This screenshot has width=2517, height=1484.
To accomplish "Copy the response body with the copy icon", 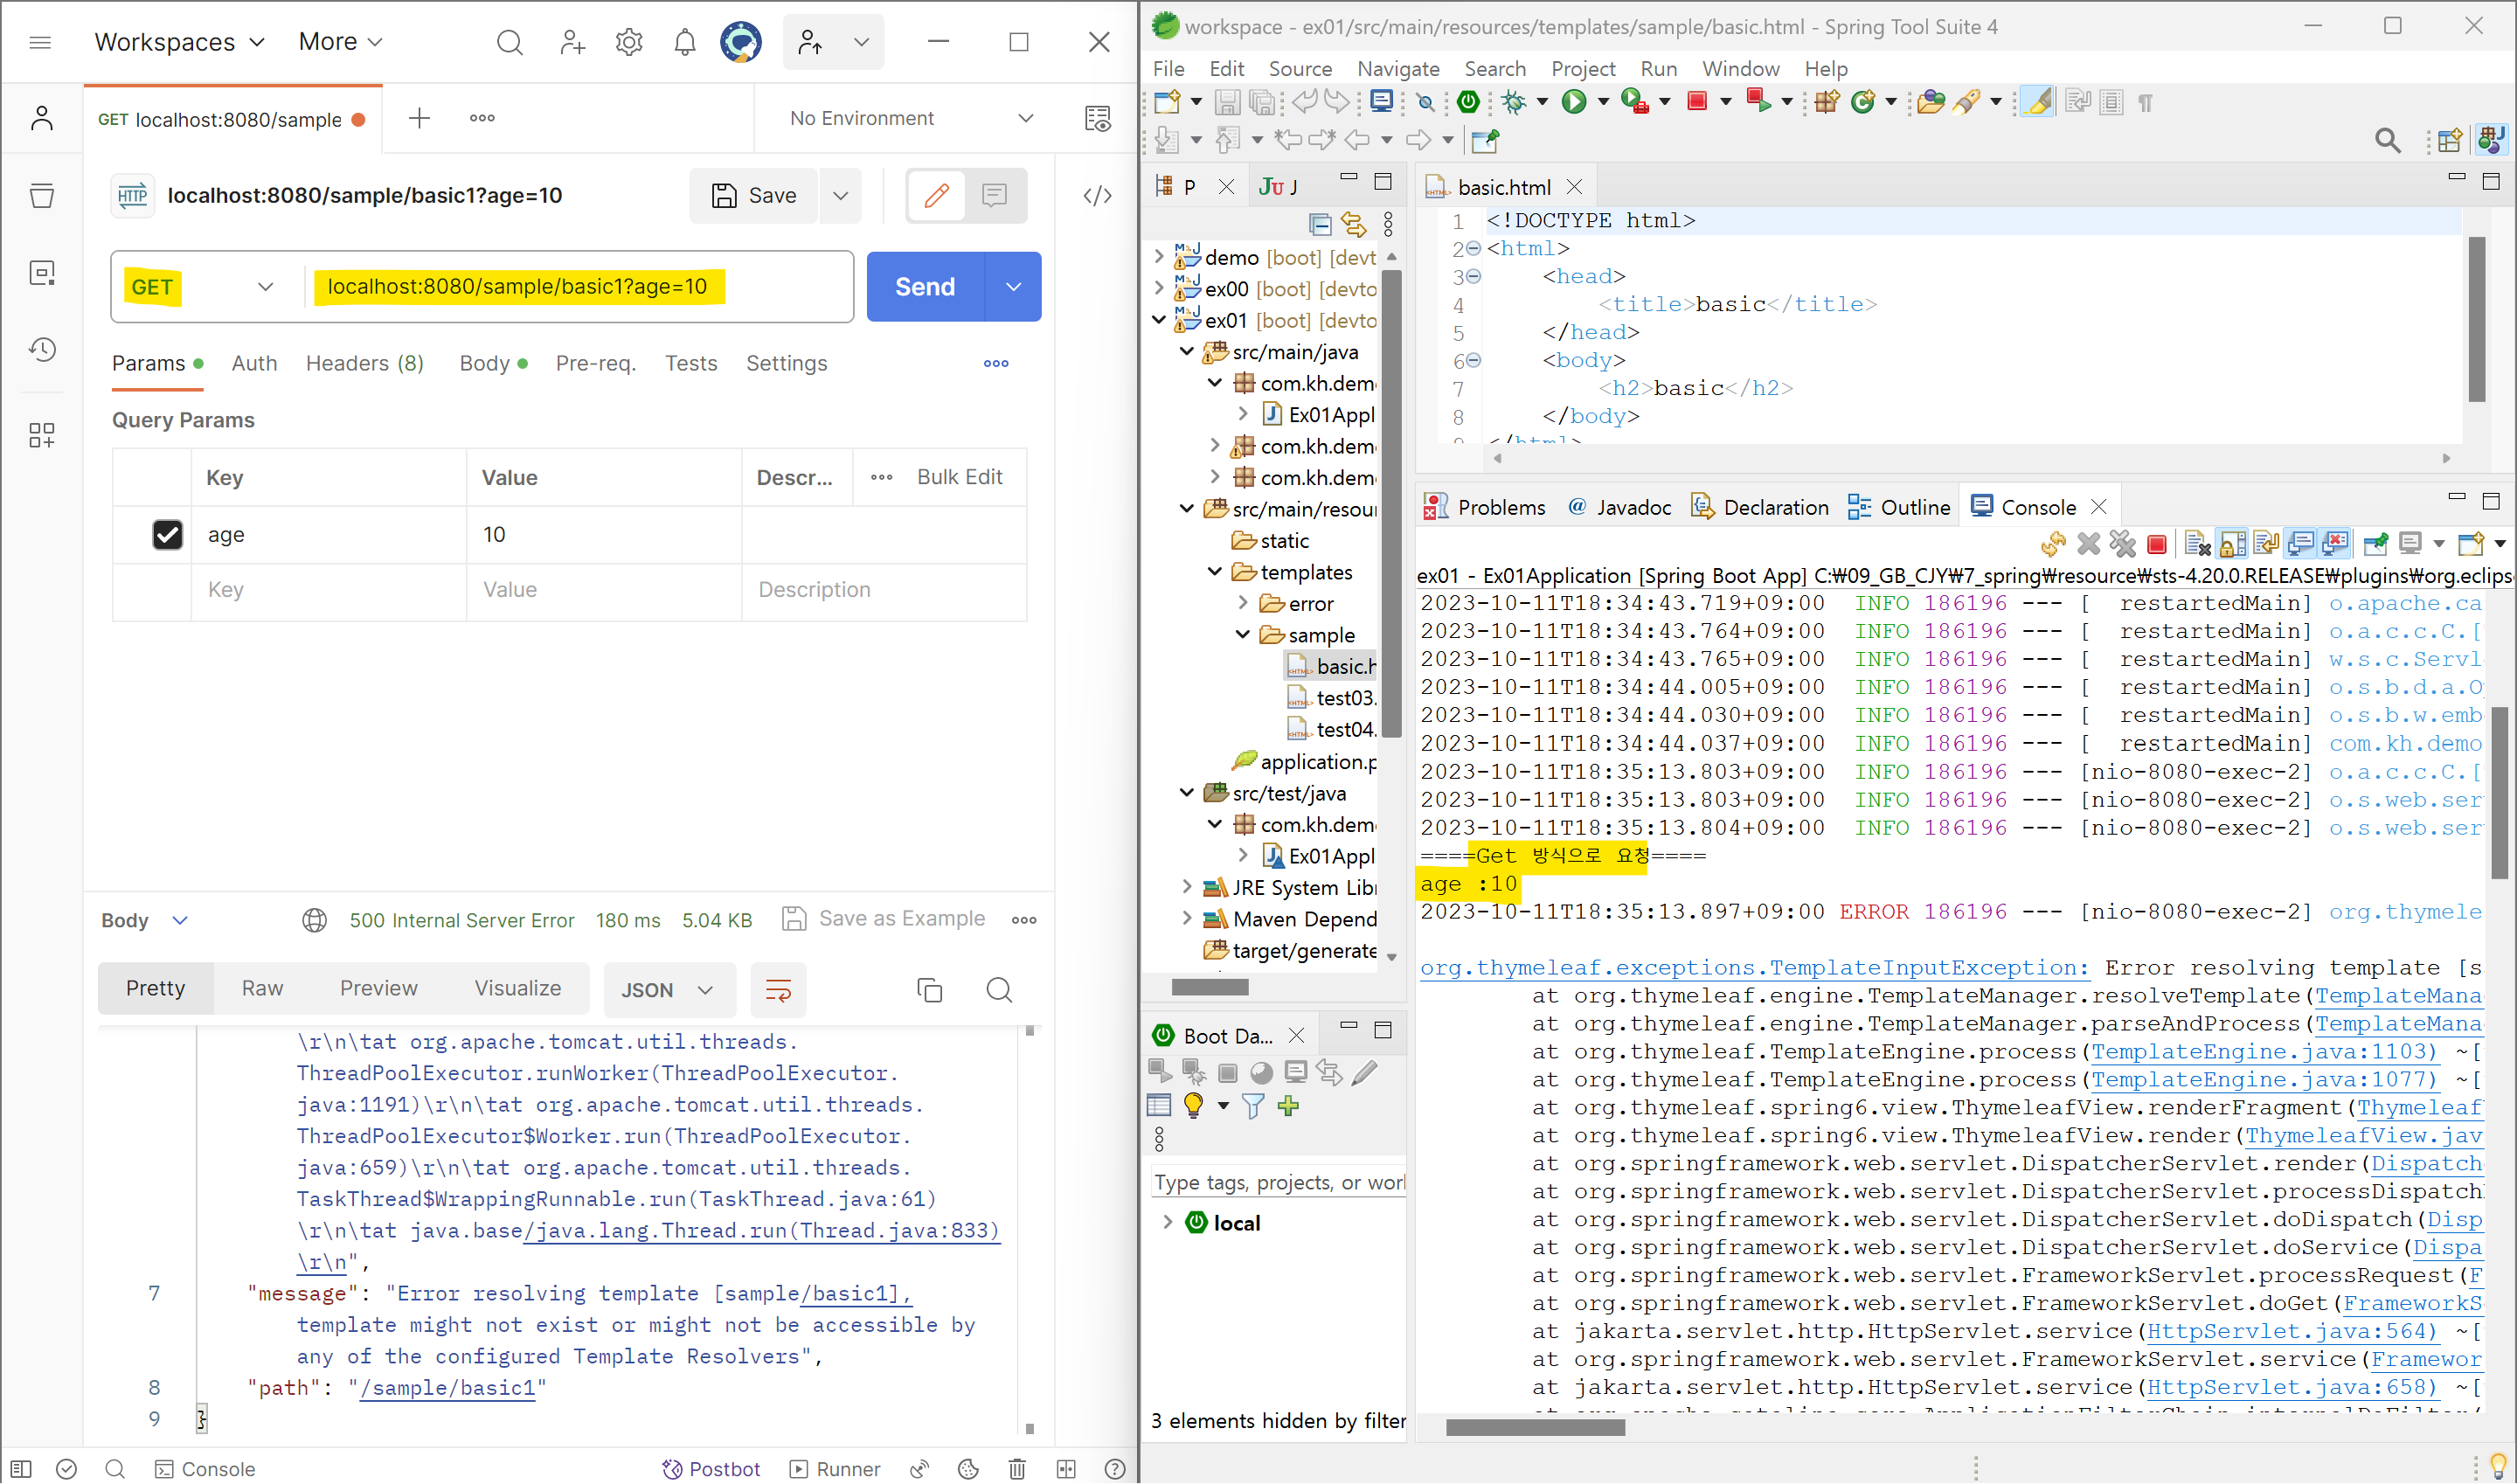I will [x=929, y=990].
